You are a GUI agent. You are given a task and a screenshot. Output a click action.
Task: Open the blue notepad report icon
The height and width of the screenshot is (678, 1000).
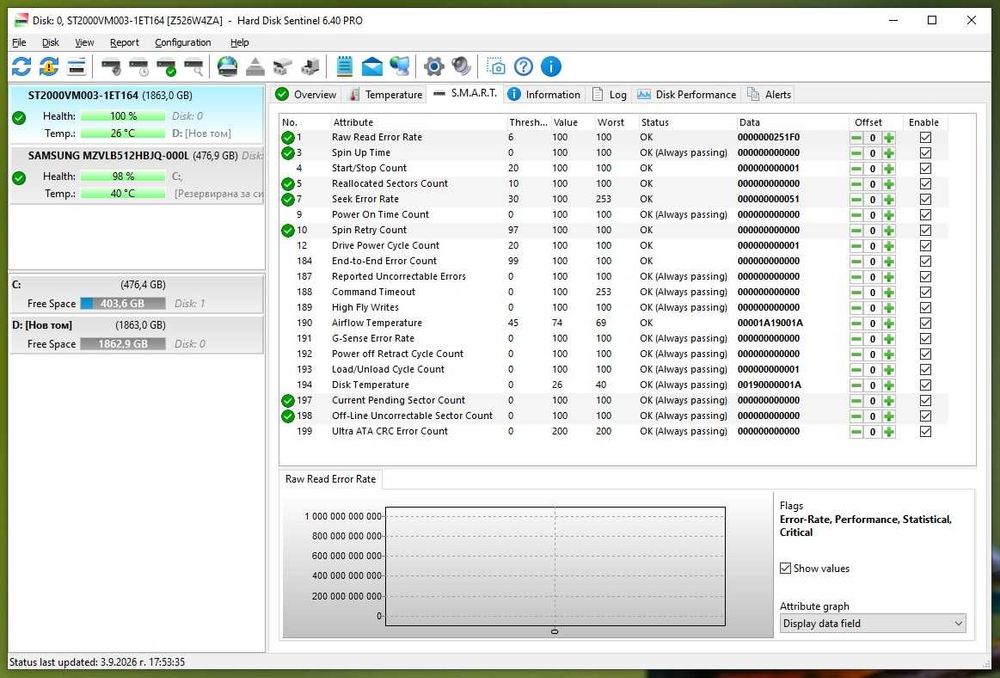point(344,66)
